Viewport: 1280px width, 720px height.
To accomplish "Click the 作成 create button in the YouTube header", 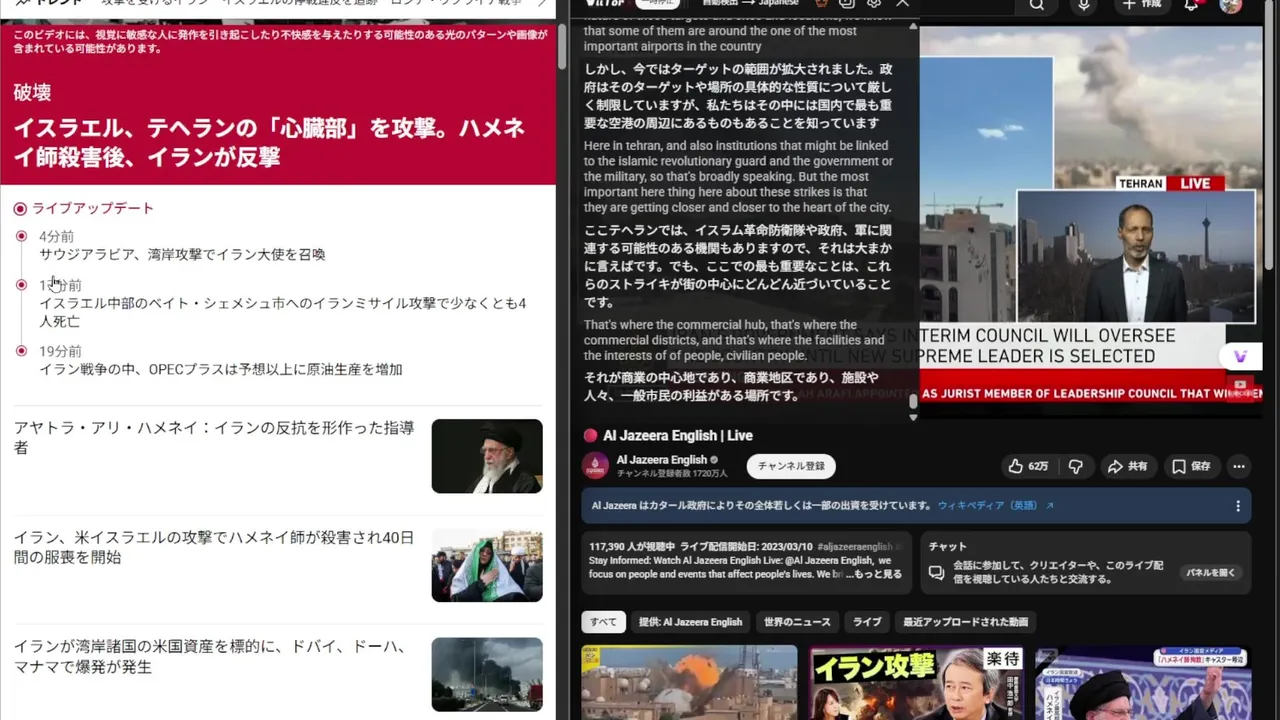I will point(1141,5).
